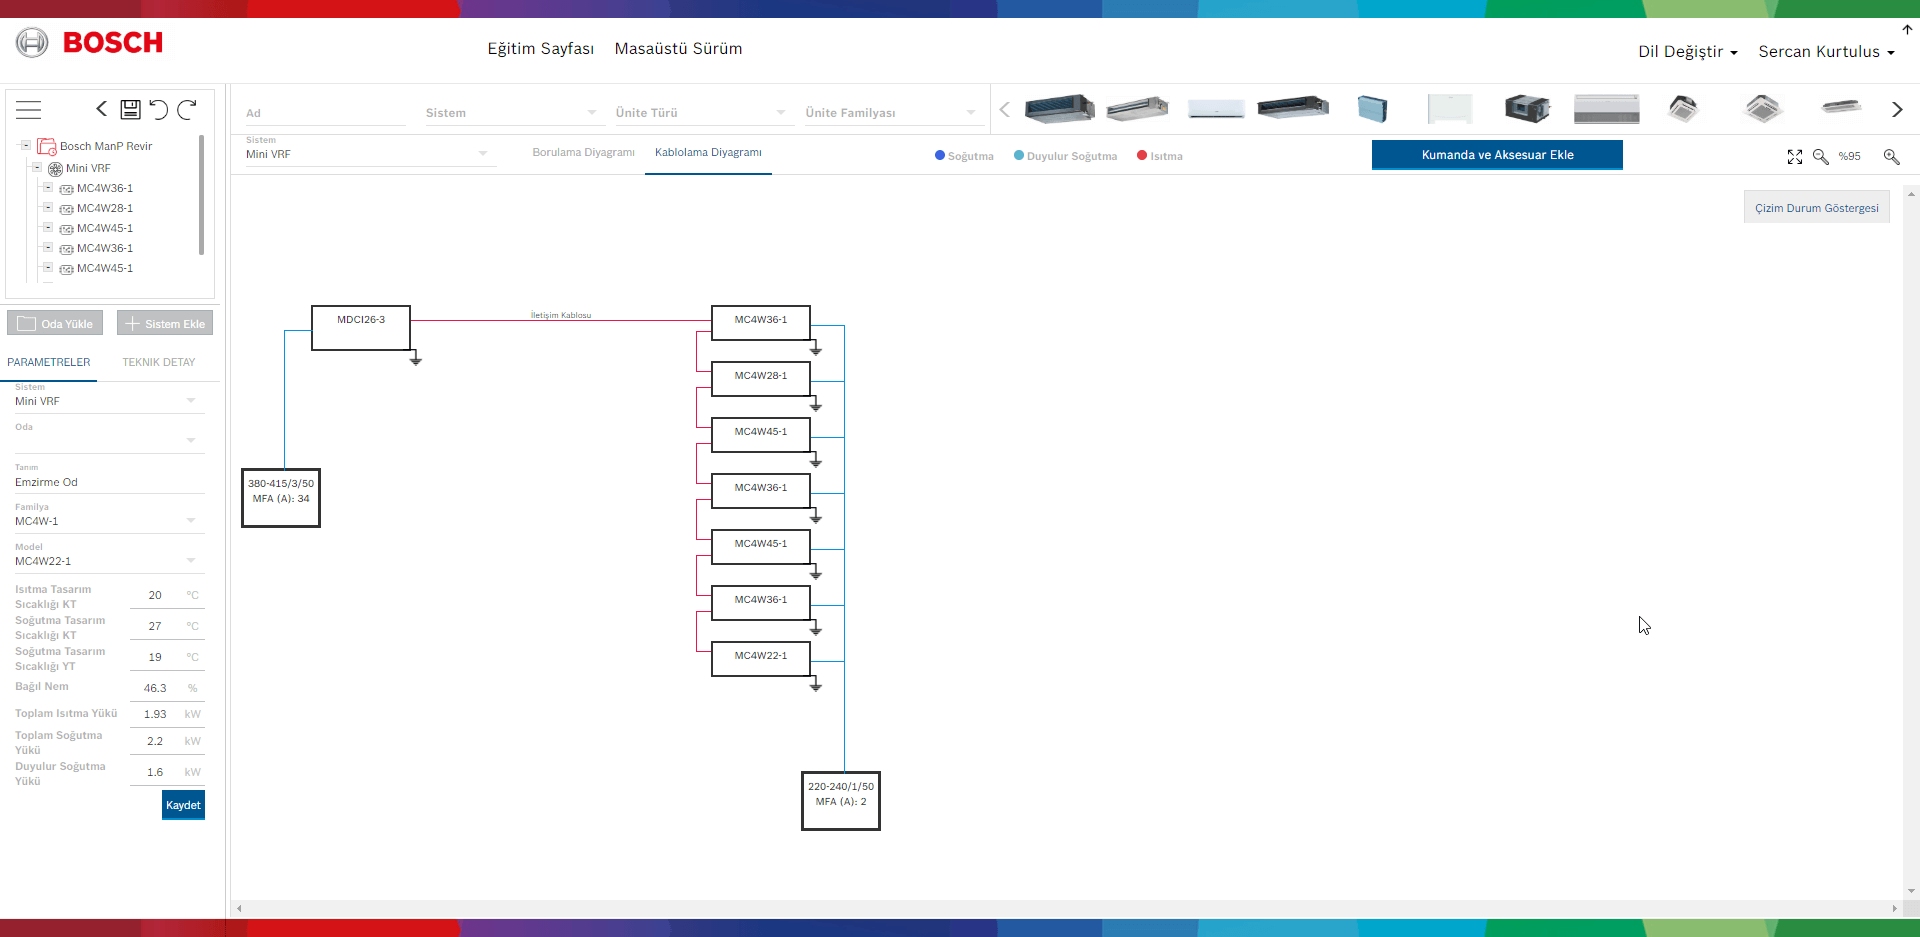Open the hamburger menu in the left panel

29,110
